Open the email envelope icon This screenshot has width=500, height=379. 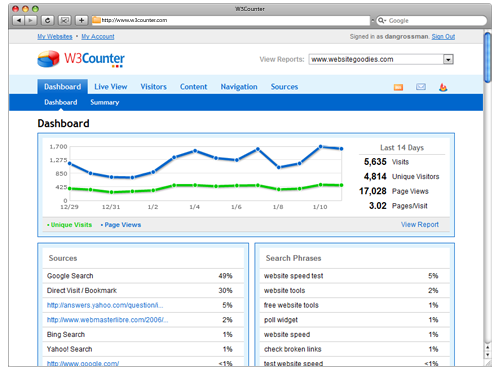421,87
